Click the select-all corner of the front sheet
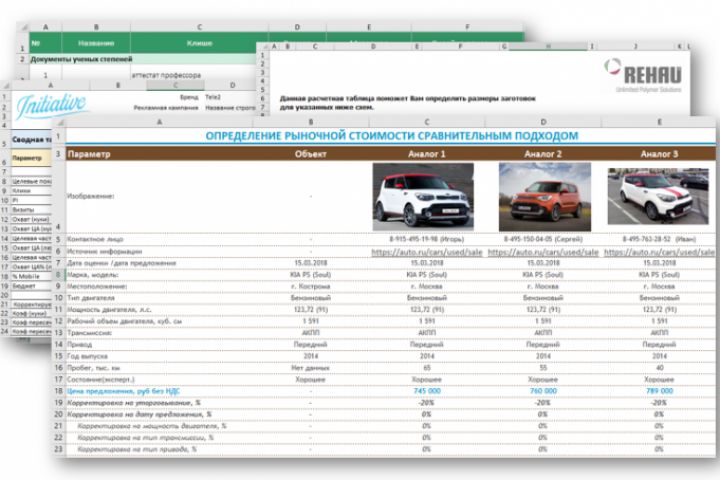 [x=60, y=123]
